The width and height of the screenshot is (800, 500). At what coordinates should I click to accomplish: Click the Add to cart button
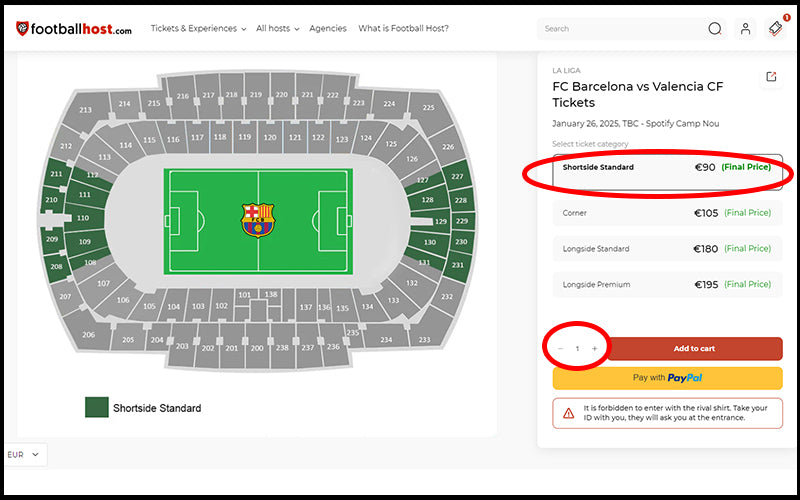[x=695, y=349]
